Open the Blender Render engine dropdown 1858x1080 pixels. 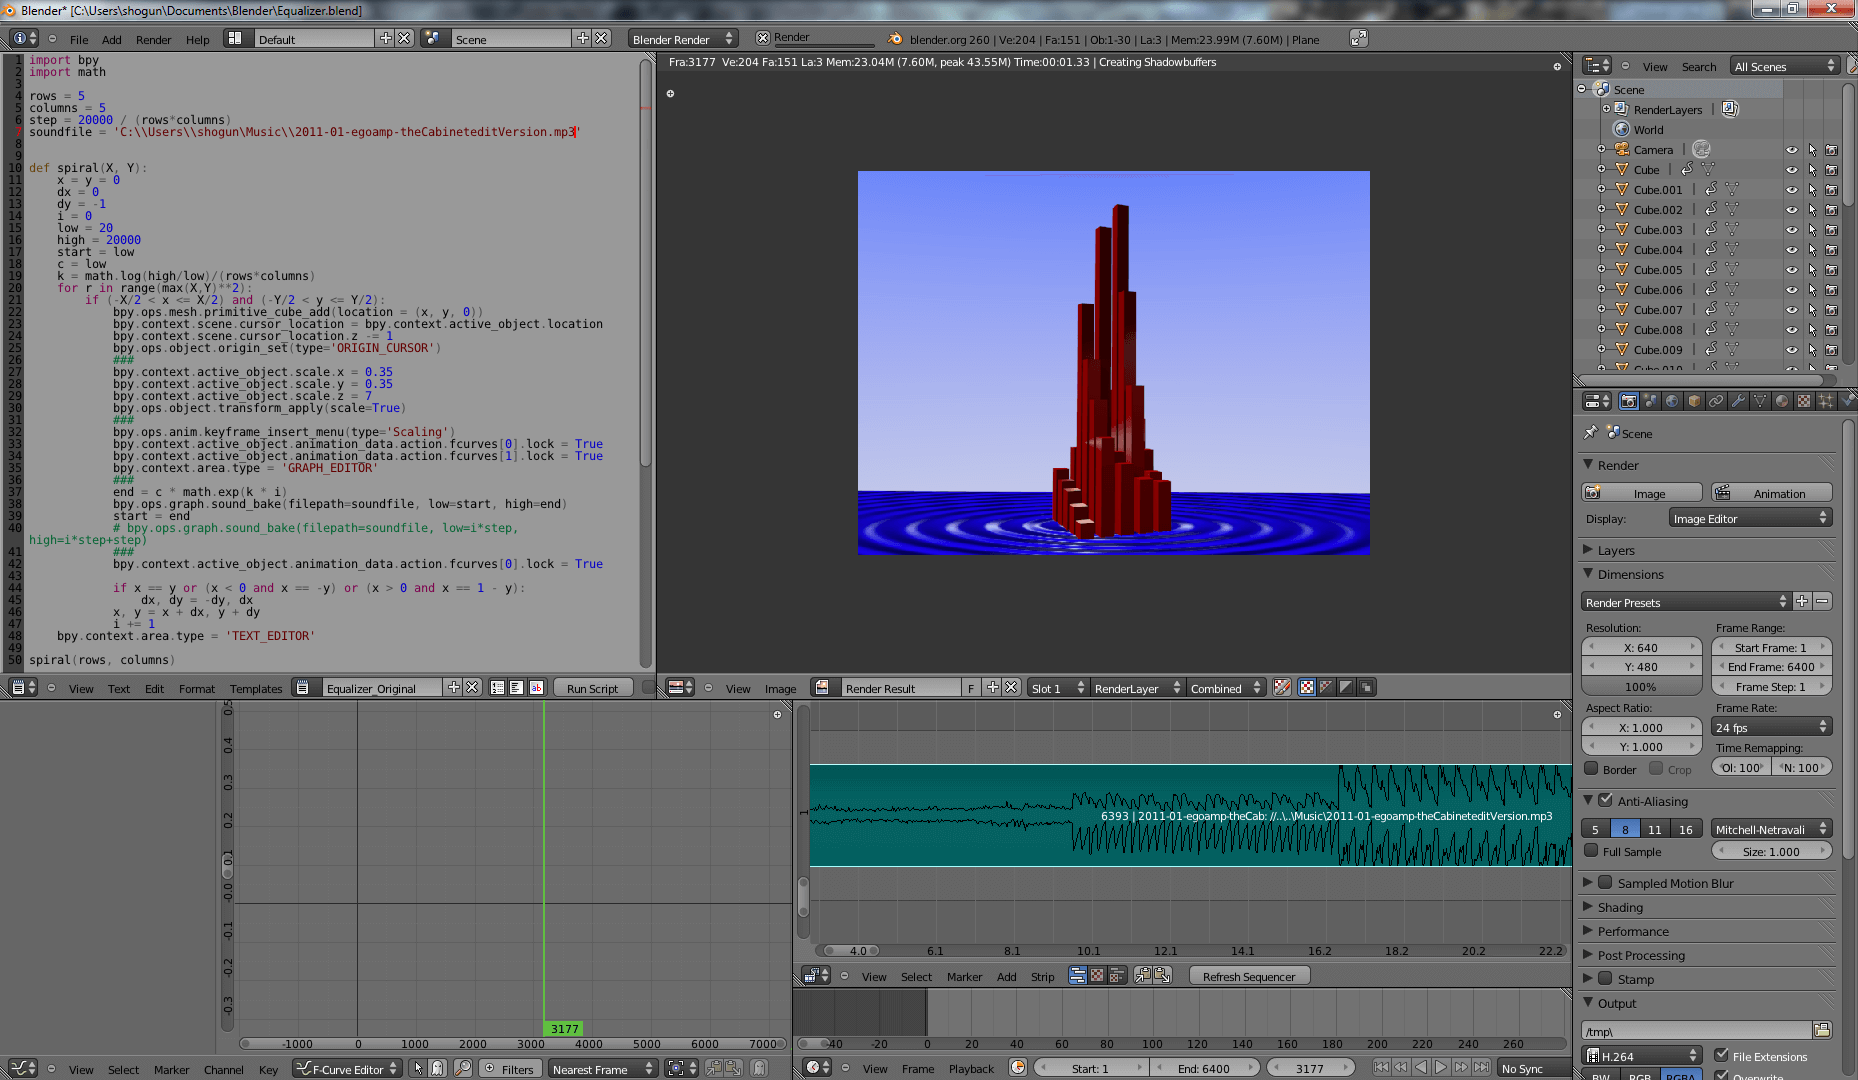click(683, 38)
